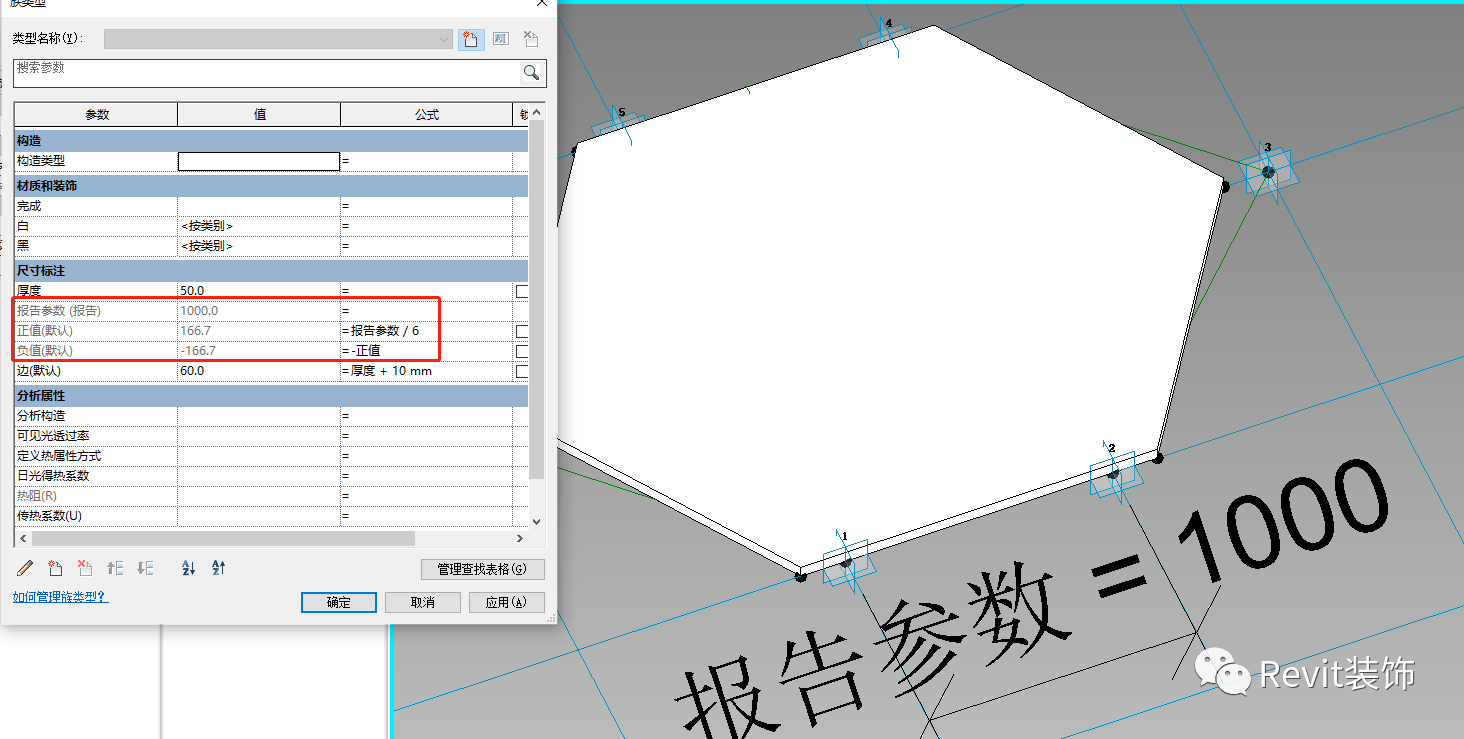Click the vertical scrollbar down arrow

pos(537,521)
